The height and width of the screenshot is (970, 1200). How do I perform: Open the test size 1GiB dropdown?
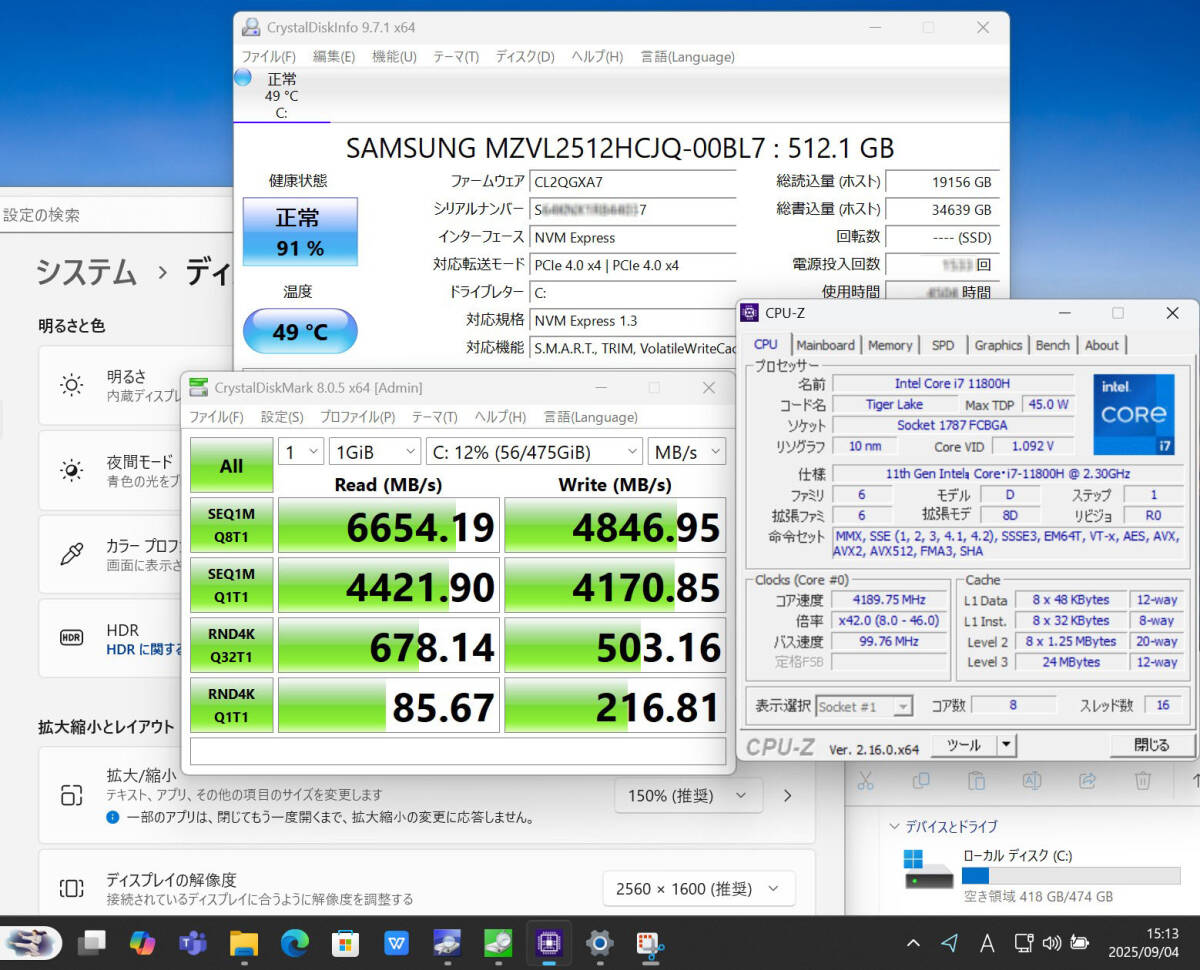[375, 452]
